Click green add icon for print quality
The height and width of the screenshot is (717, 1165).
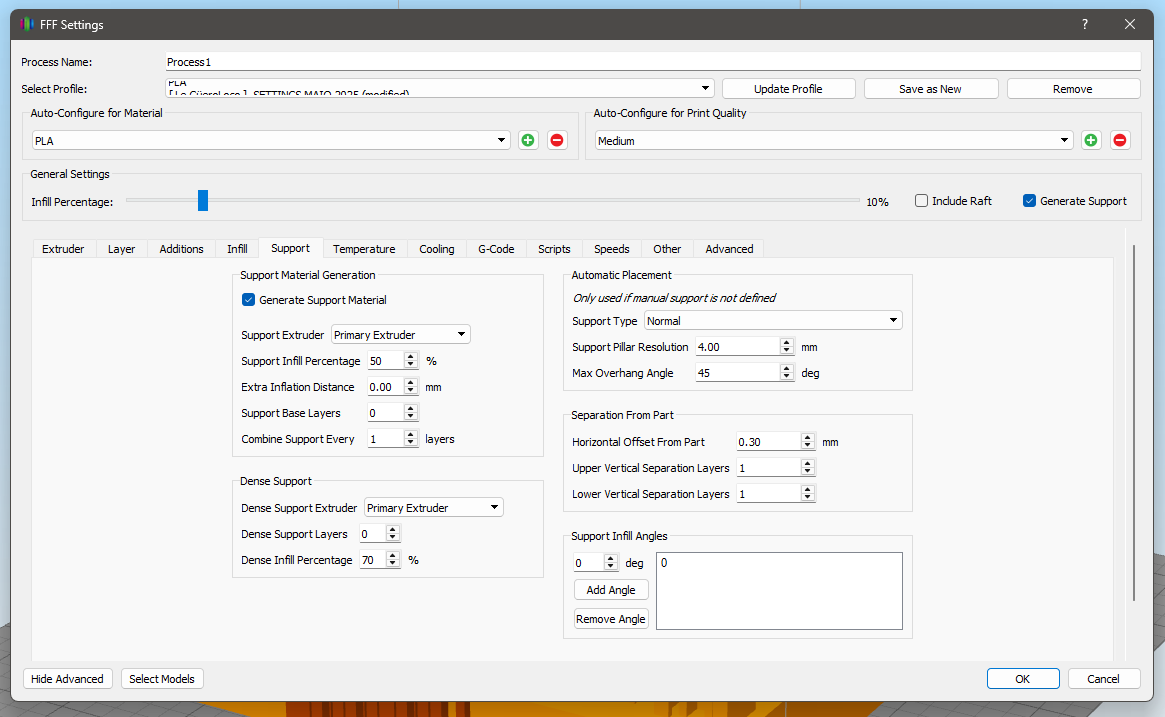(x=1091, y=141)
